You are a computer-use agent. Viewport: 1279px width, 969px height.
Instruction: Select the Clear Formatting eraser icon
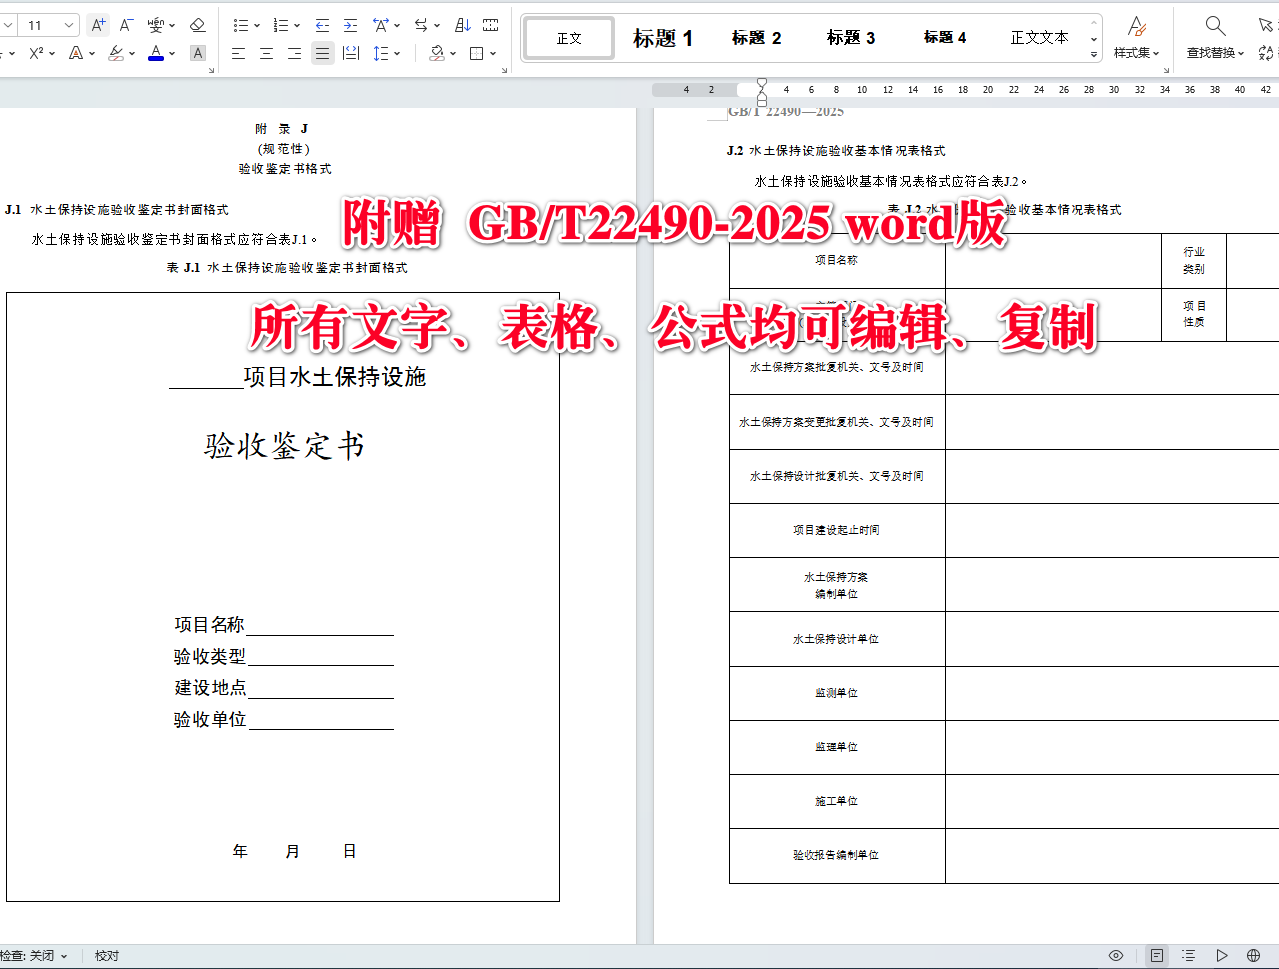(x=196, y=24)
